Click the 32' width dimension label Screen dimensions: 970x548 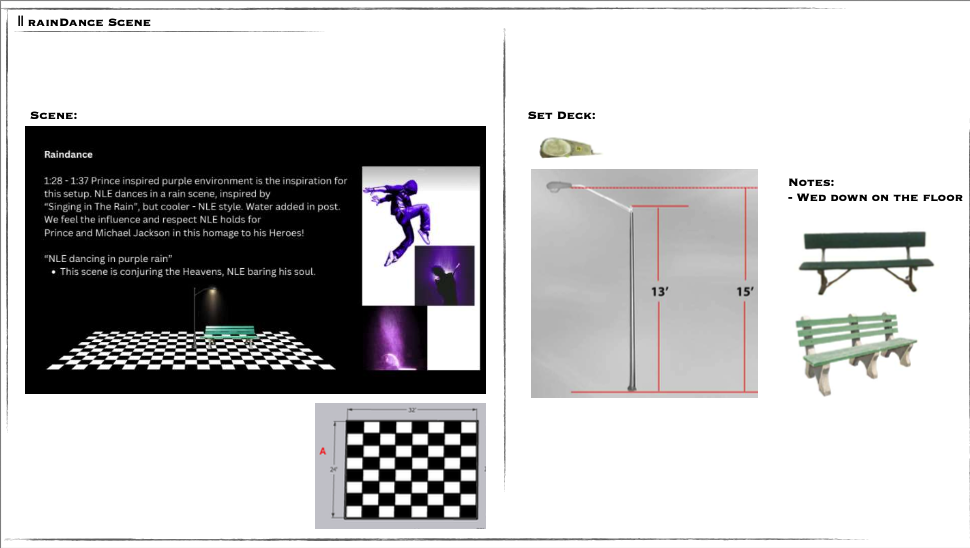point(412,410)
